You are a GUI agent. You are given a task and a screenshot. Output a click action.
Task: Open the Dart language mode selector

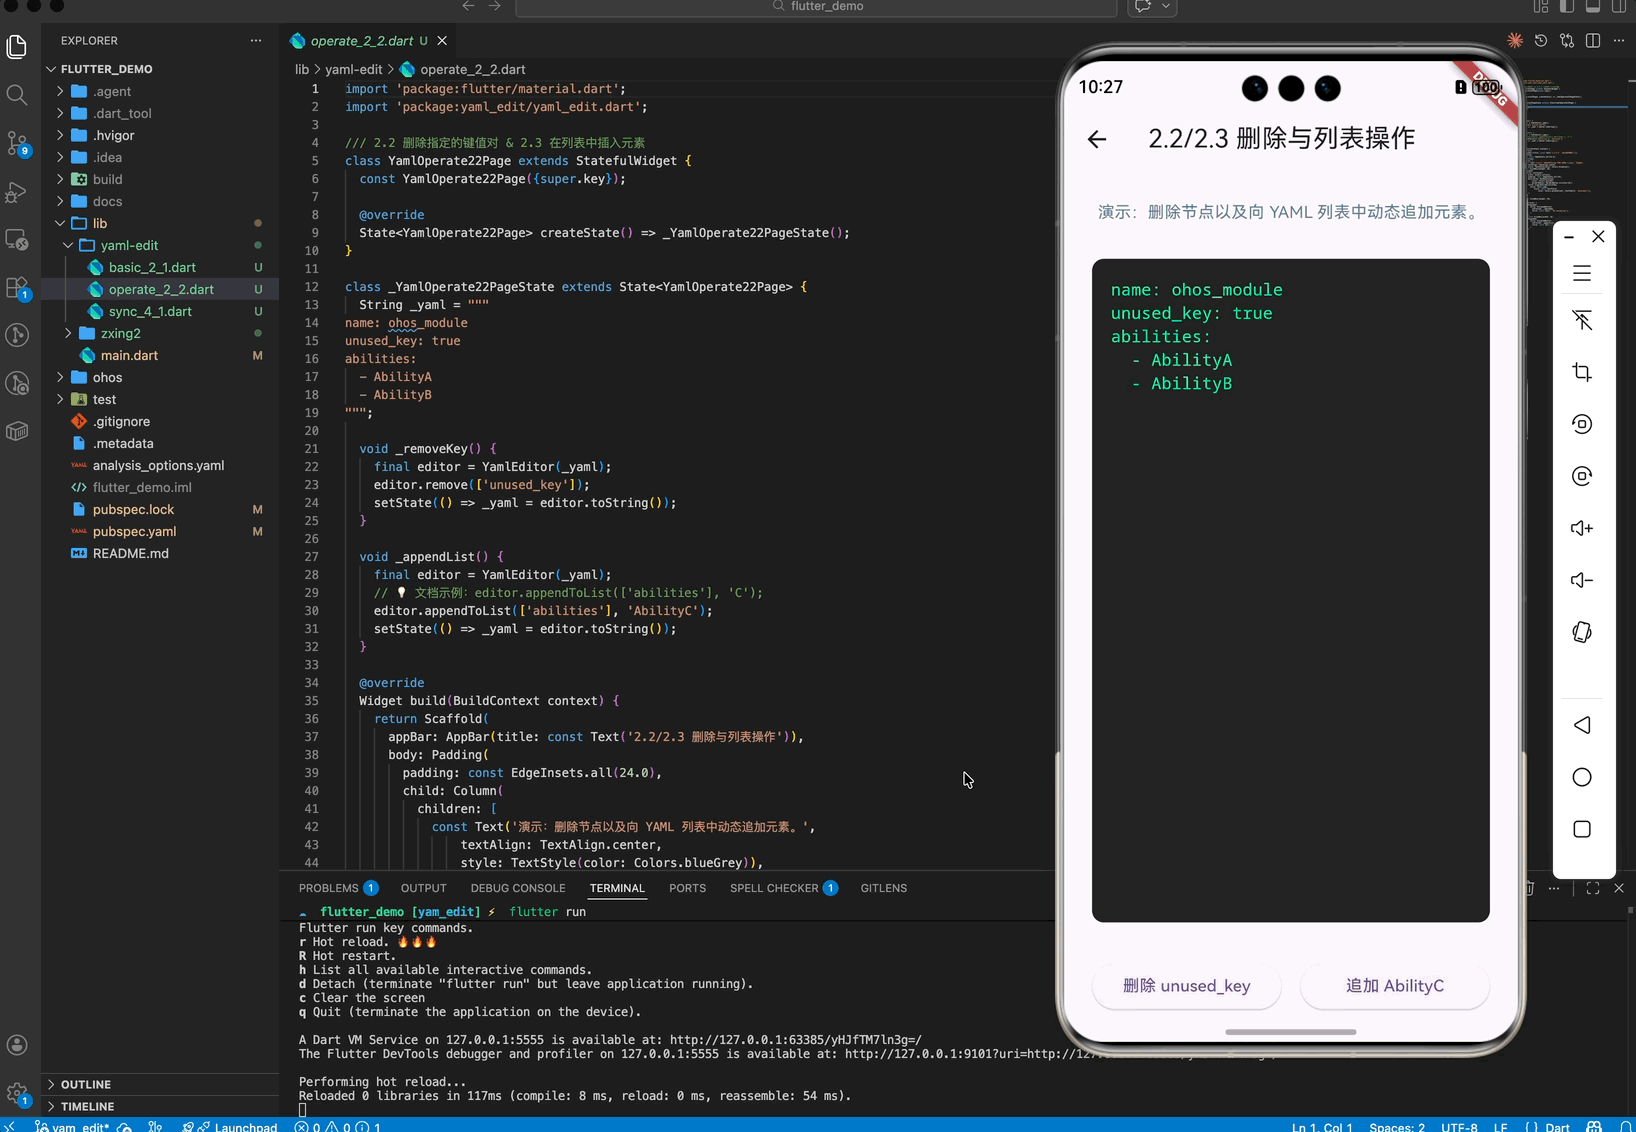(1557, 1126)
